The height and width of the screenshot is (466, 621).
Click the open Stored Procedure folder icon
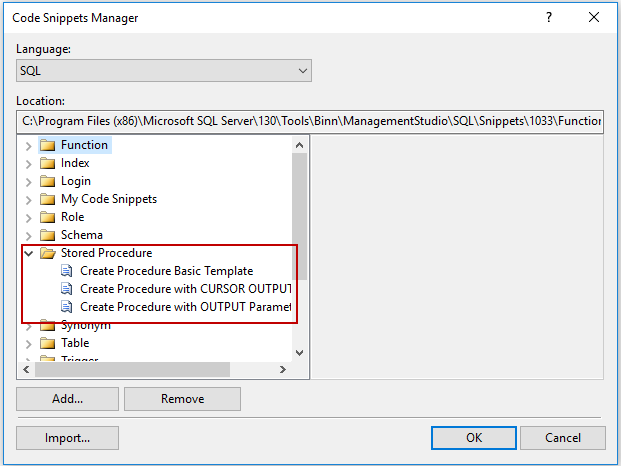pos(47,253)
